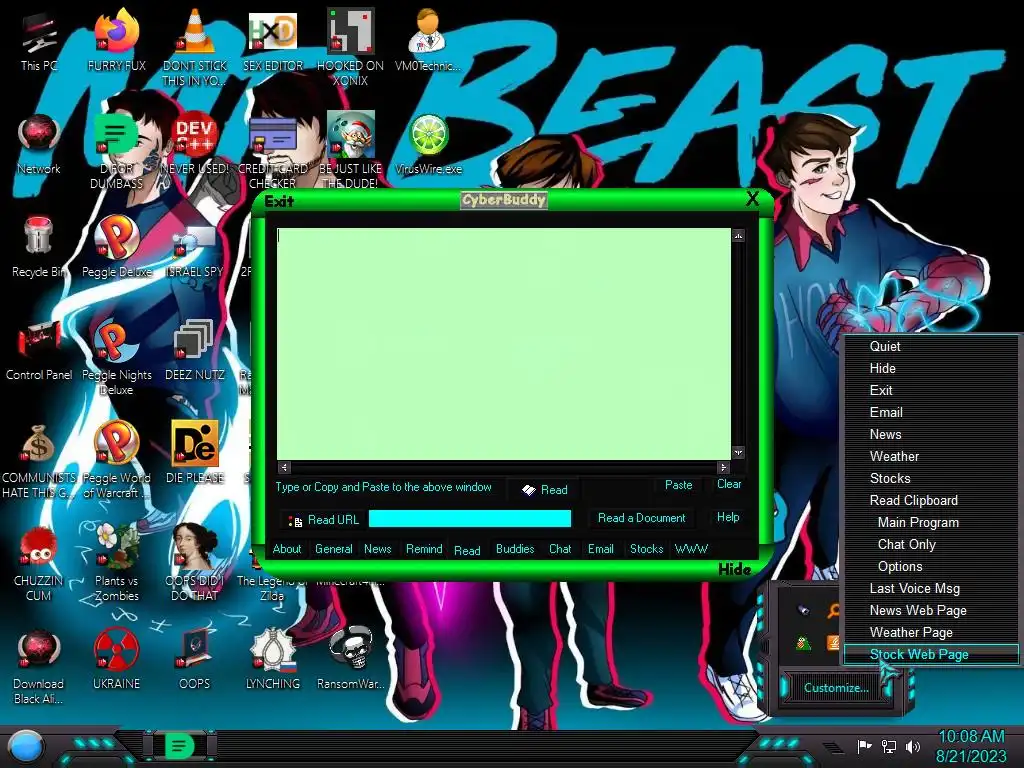This screenshot has height=768, width=1024.
Task: Launch Peggle Nights Deluxe shortcut
Action: tap(116, 358)
